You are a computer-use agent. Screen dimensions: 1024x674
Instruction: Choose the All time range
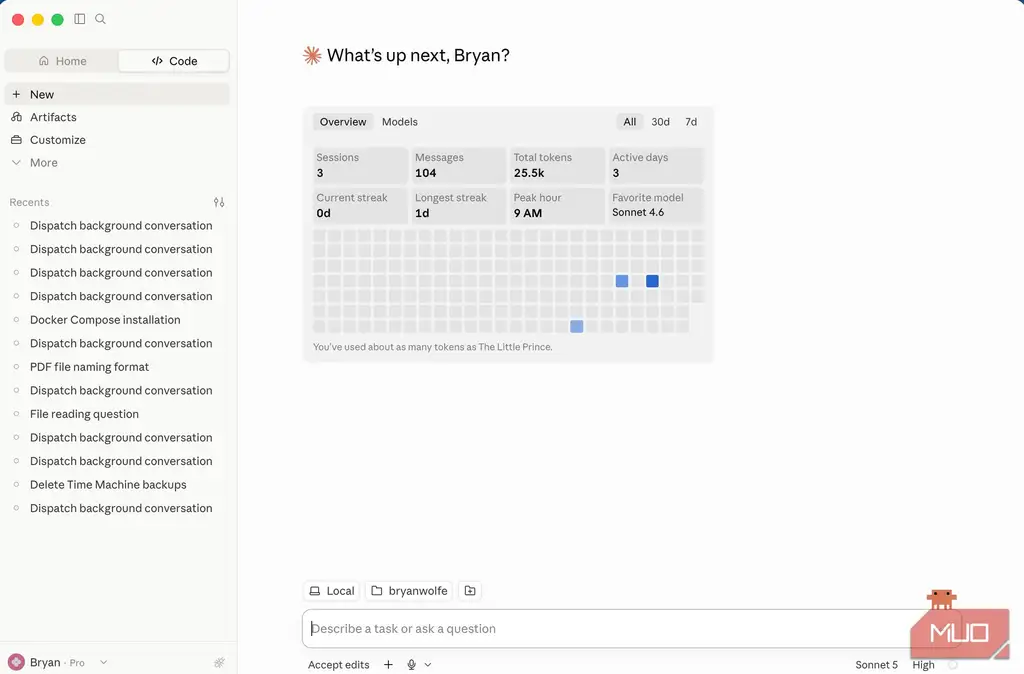pyautogui.click(x=630, y=121)
